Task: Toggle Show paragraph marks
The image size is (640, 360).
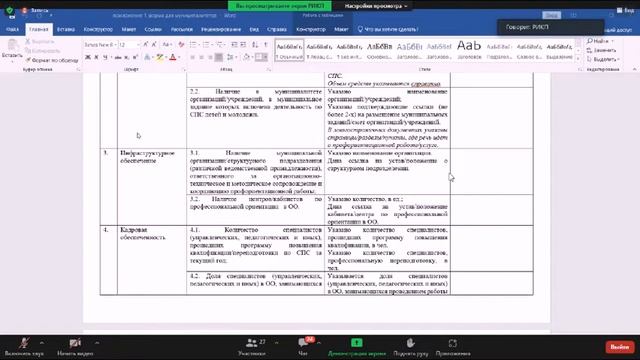Action: click(266, 44)
